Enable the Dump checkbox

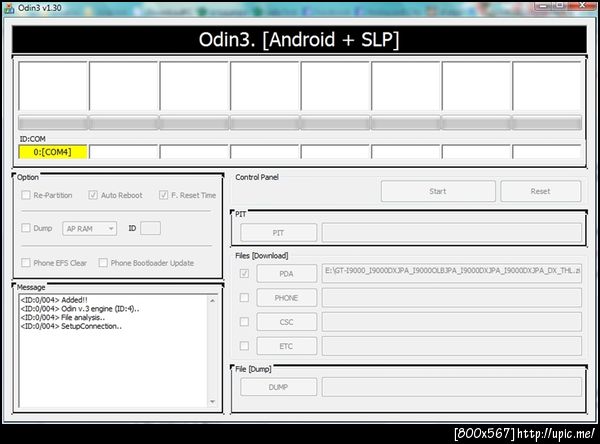26,228
